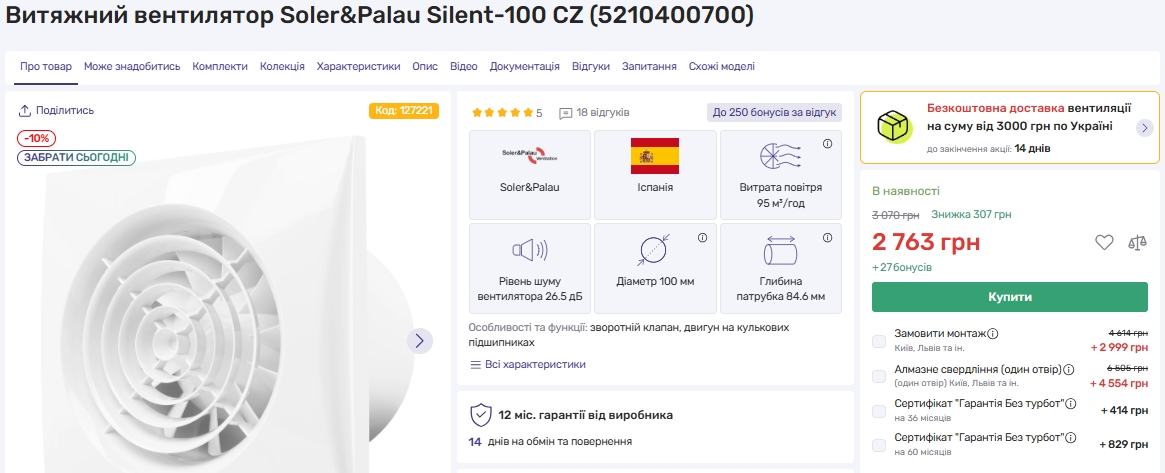Open the 18 відгуків reviews icon
1165x473 pixels.
coord(565,113)
